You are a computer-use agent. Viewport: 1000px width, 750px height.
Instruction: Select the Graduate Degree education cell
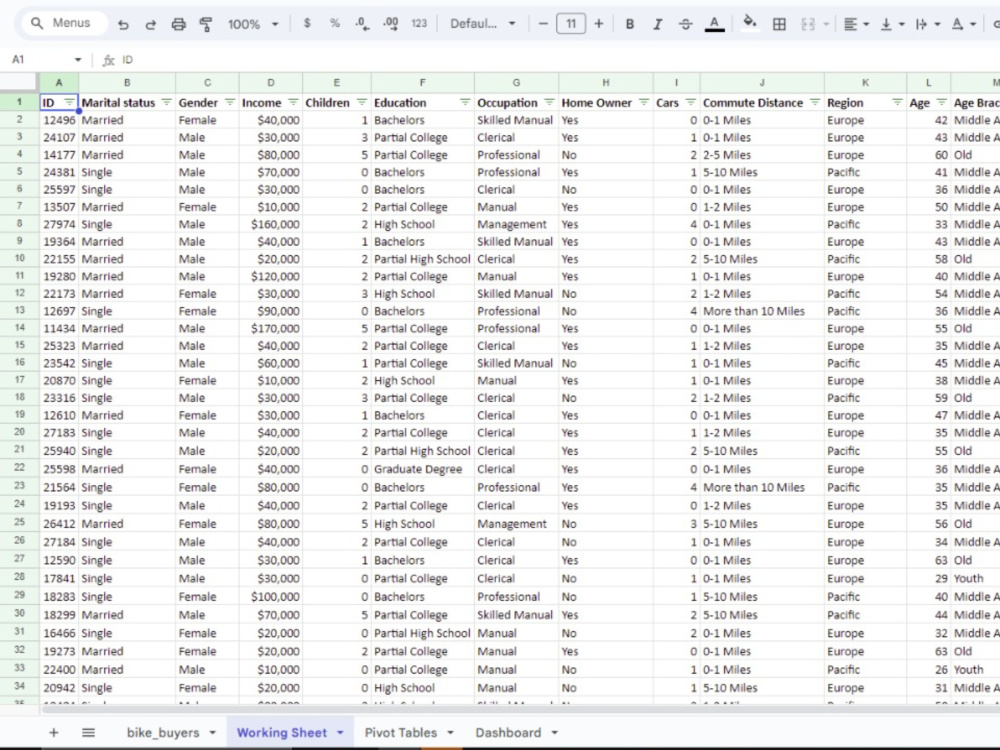pyautogui.click(x=422, y=469)
